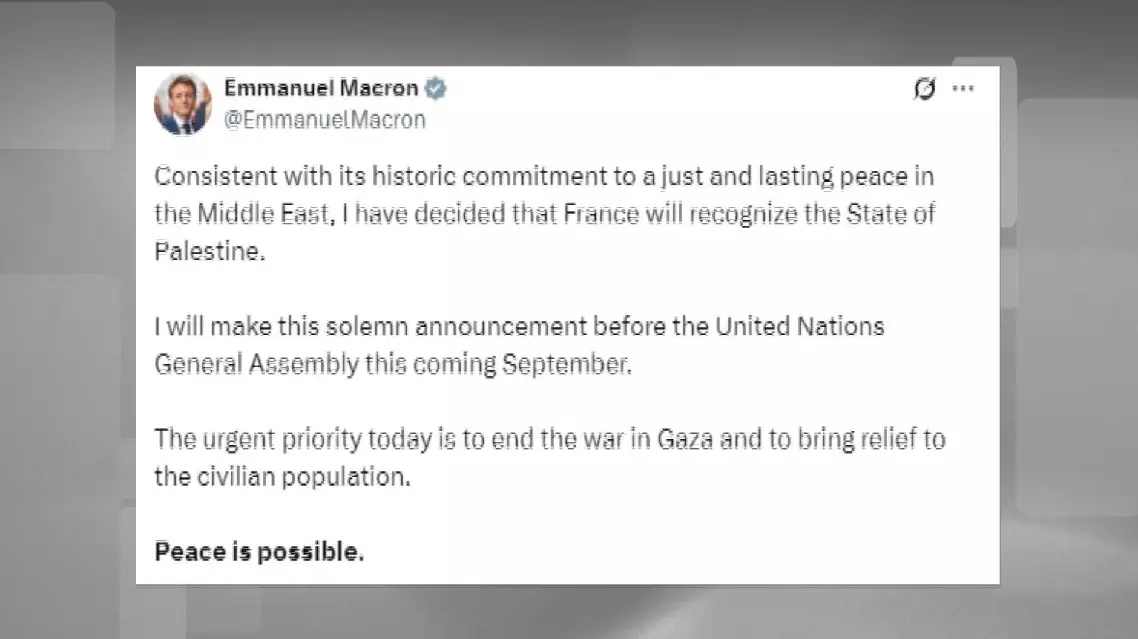
Task: Click the Grok slash-circle icon
Action: [925, 89]
